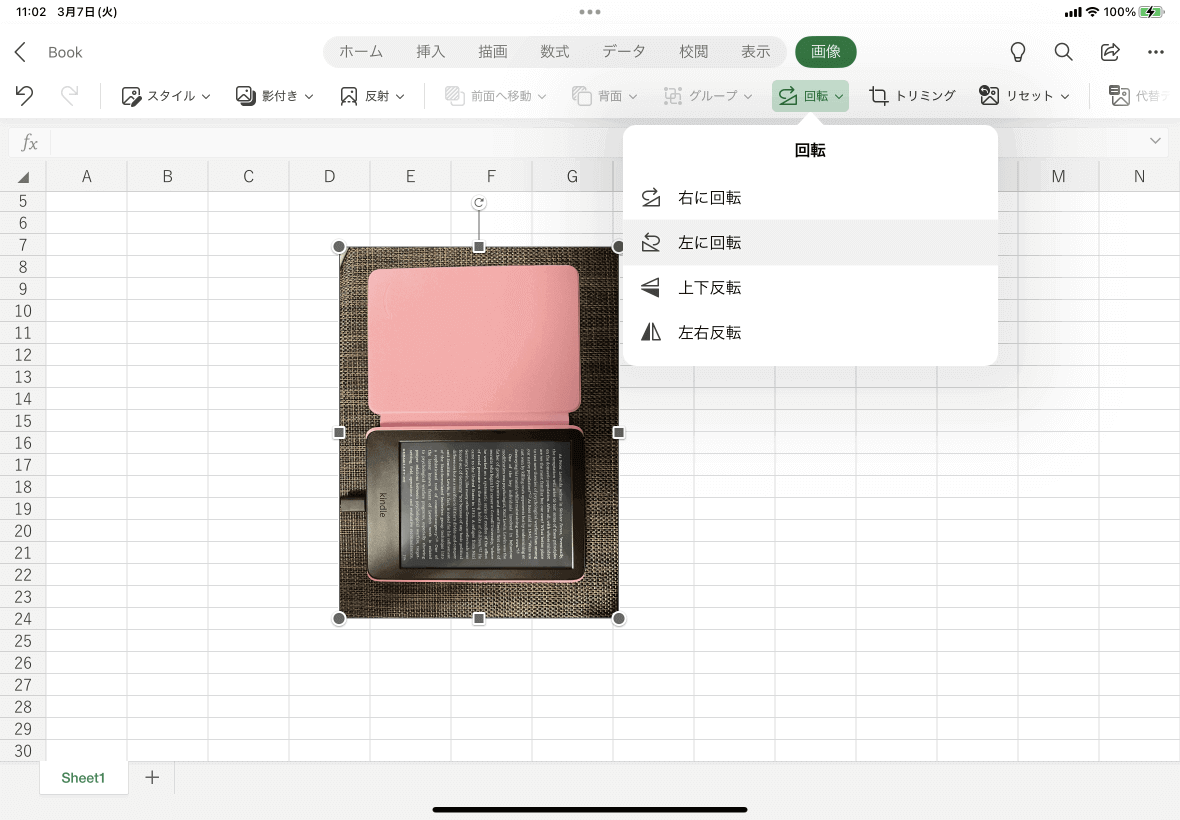The height and width of the screenshot is (820, 1180).
Task: Click the left-middle resize handle
Action: point(339,433)
